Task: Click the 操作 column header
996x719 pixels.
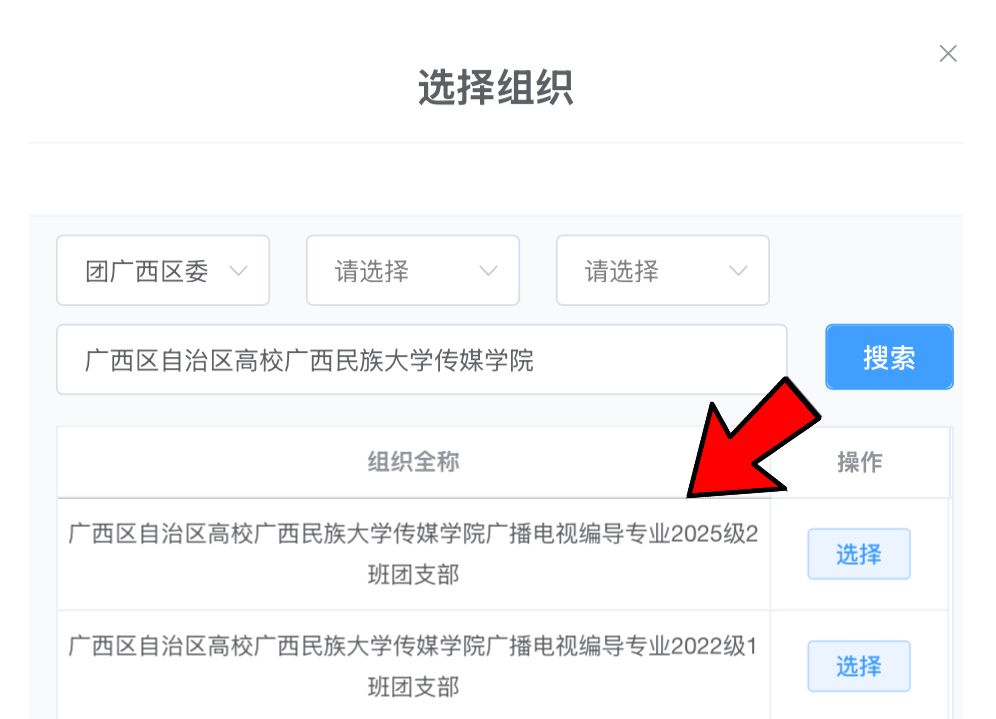Action: point(859,462)
